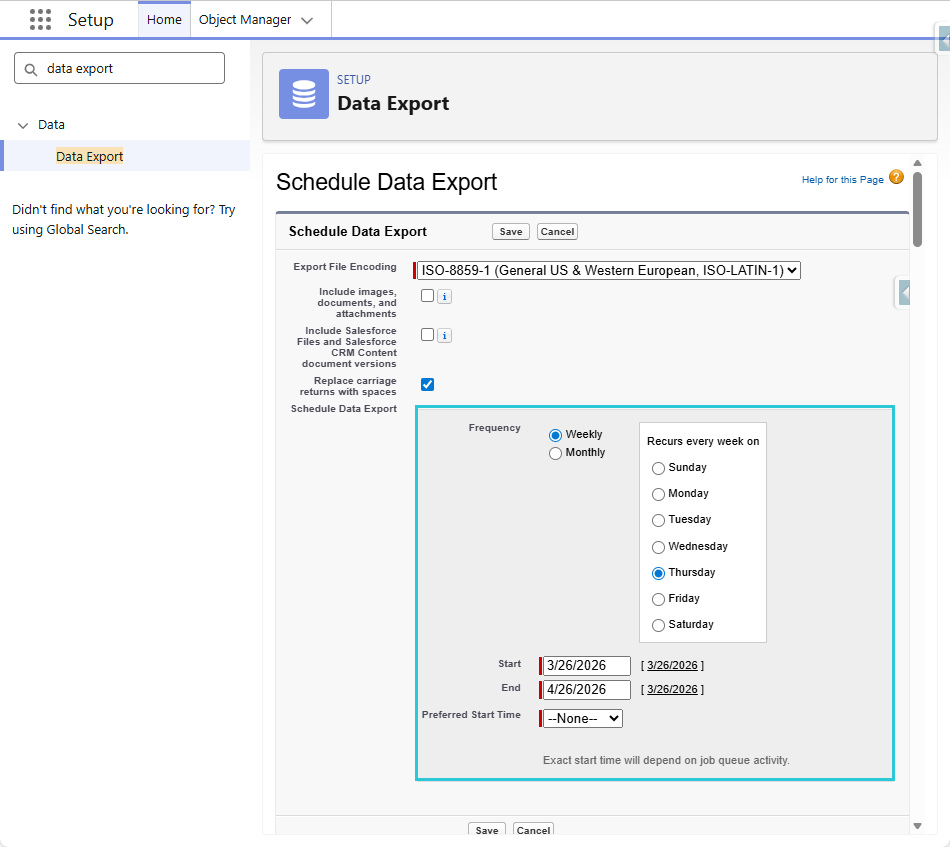Click the 'Recurs every week on' heading

point(703,441)
